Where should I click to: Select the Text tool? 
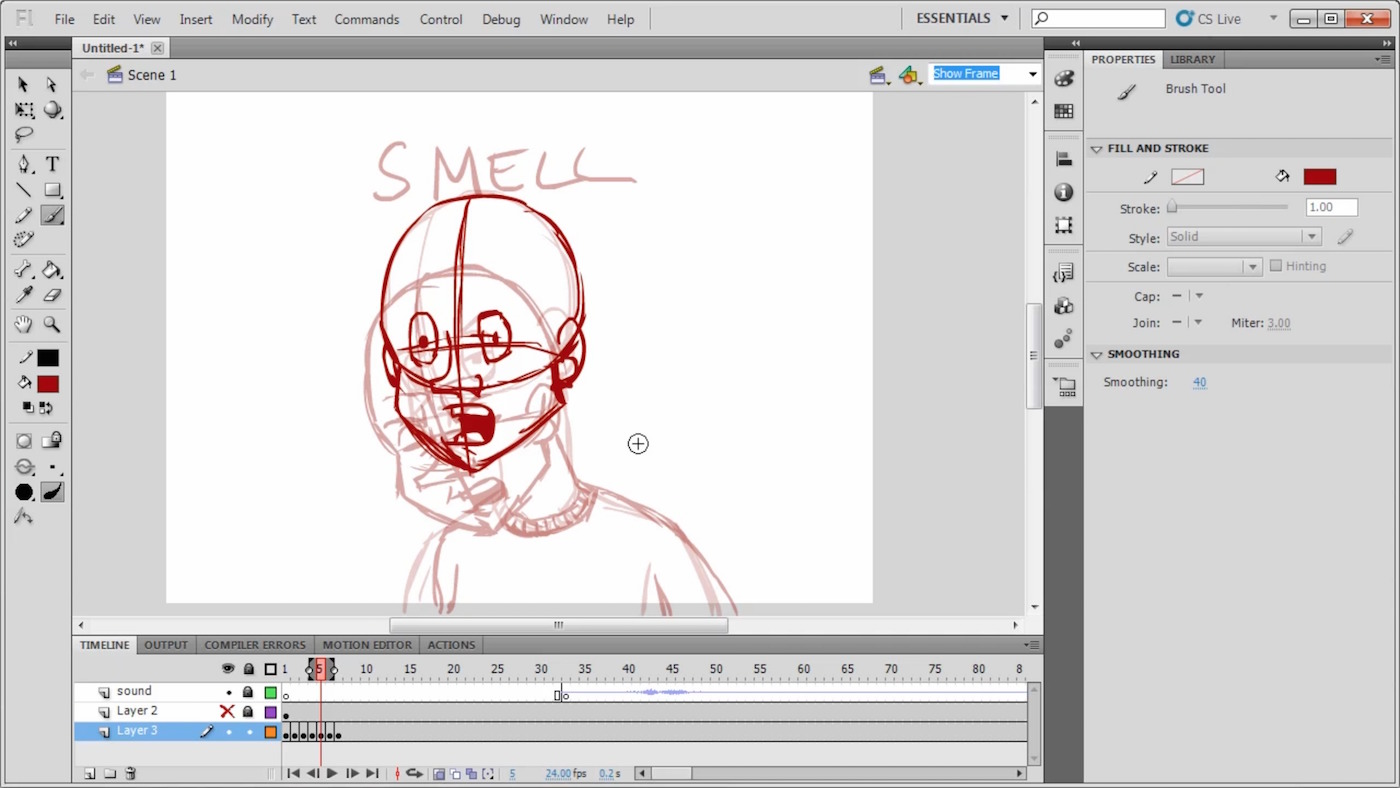coord(52,164)
